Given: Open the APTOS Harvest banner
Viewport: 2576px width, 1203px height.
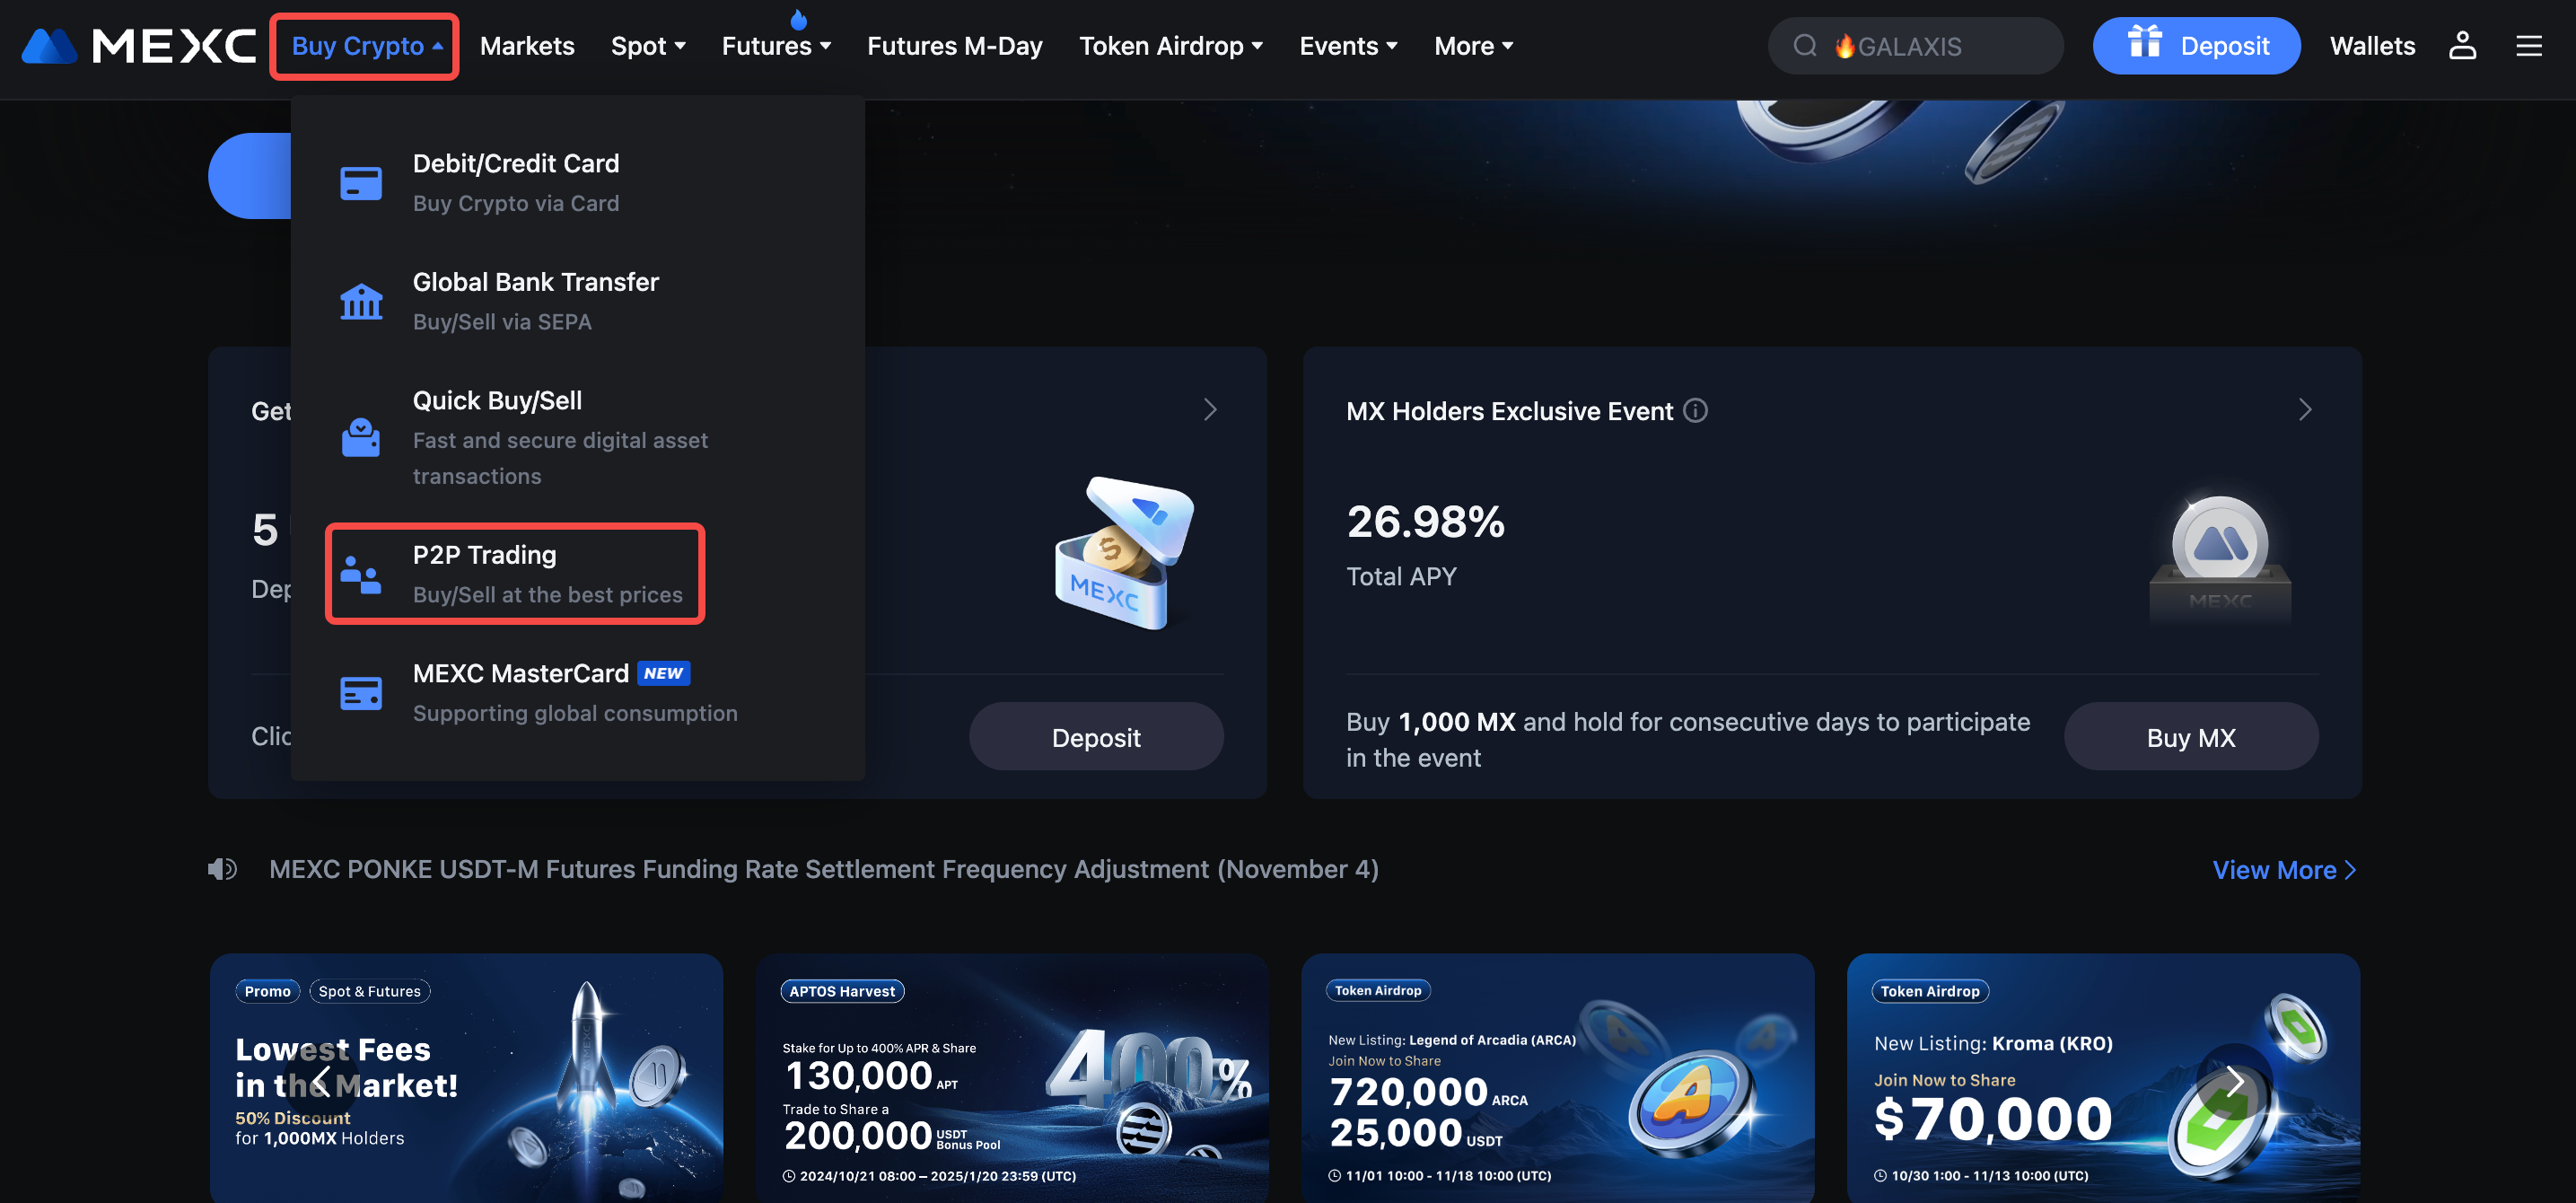Looking at the screenshot, I should [x=1012, y=1078].
